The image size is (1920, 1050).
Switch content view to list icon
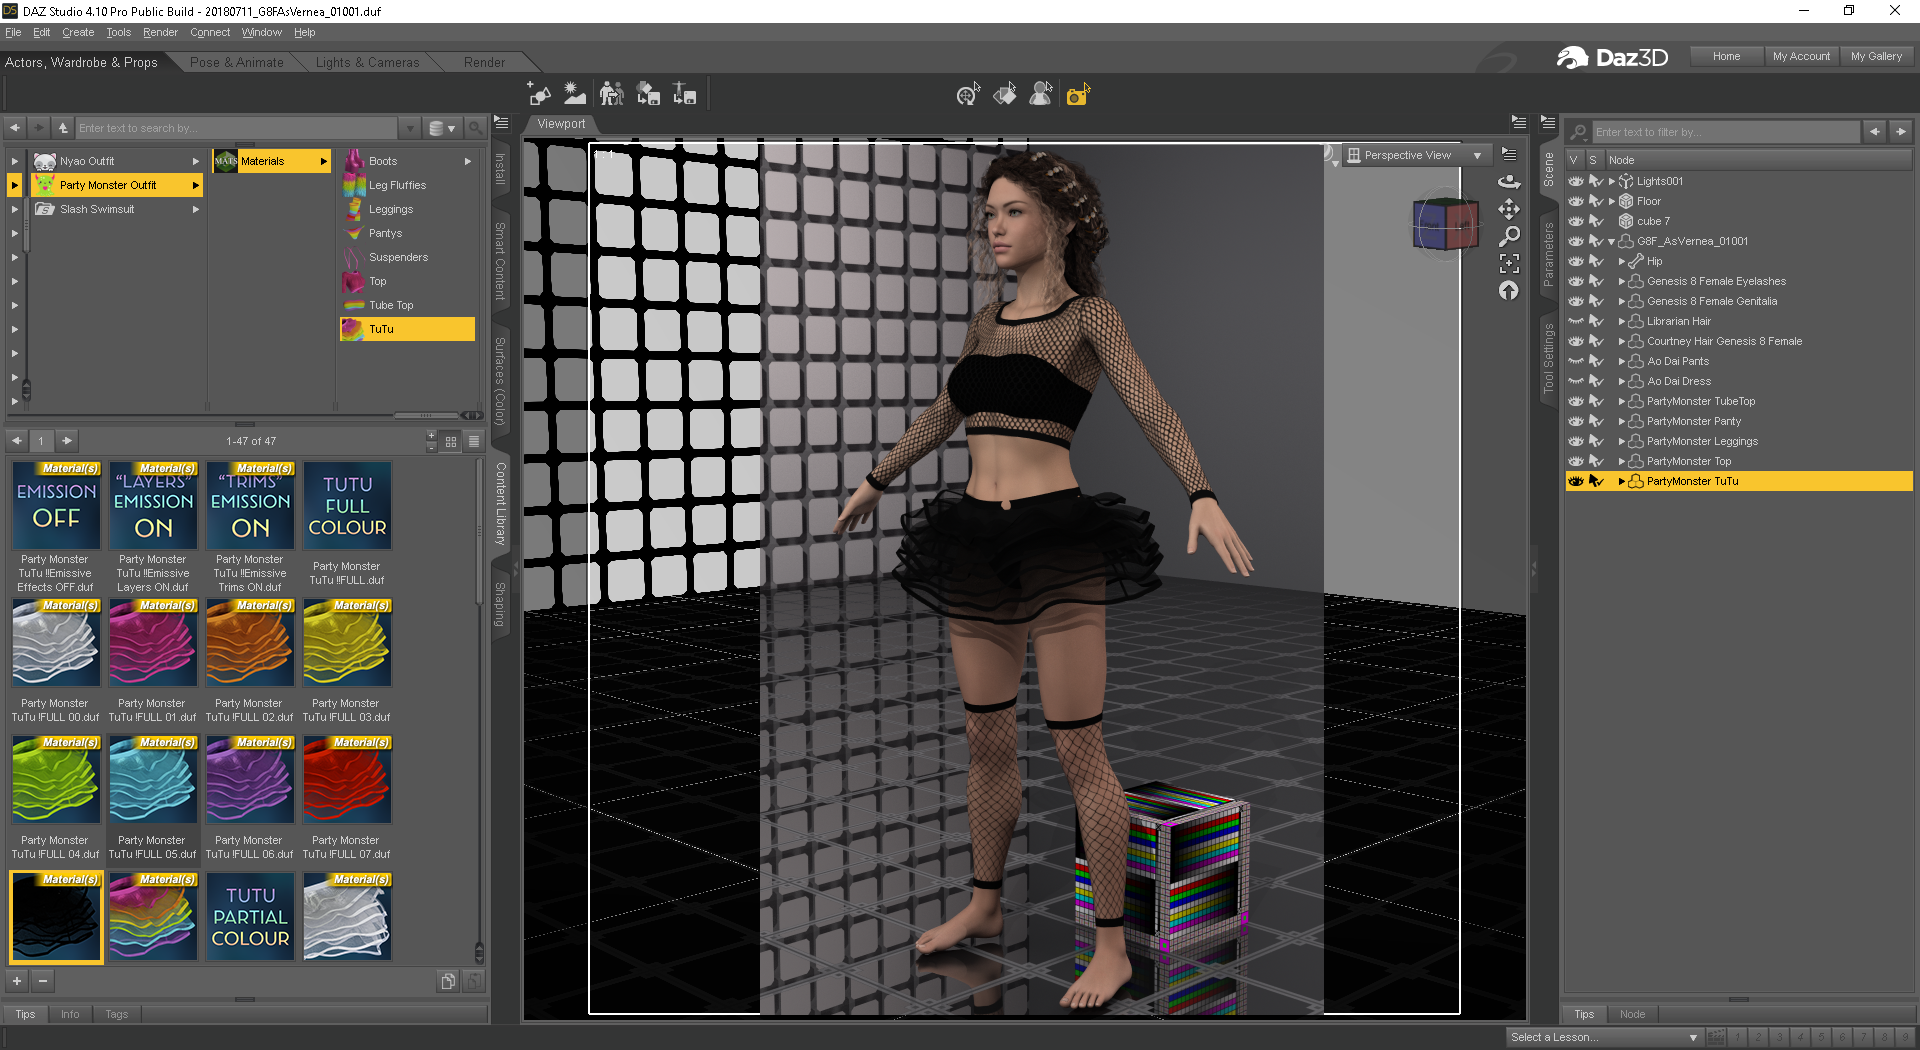474,441
